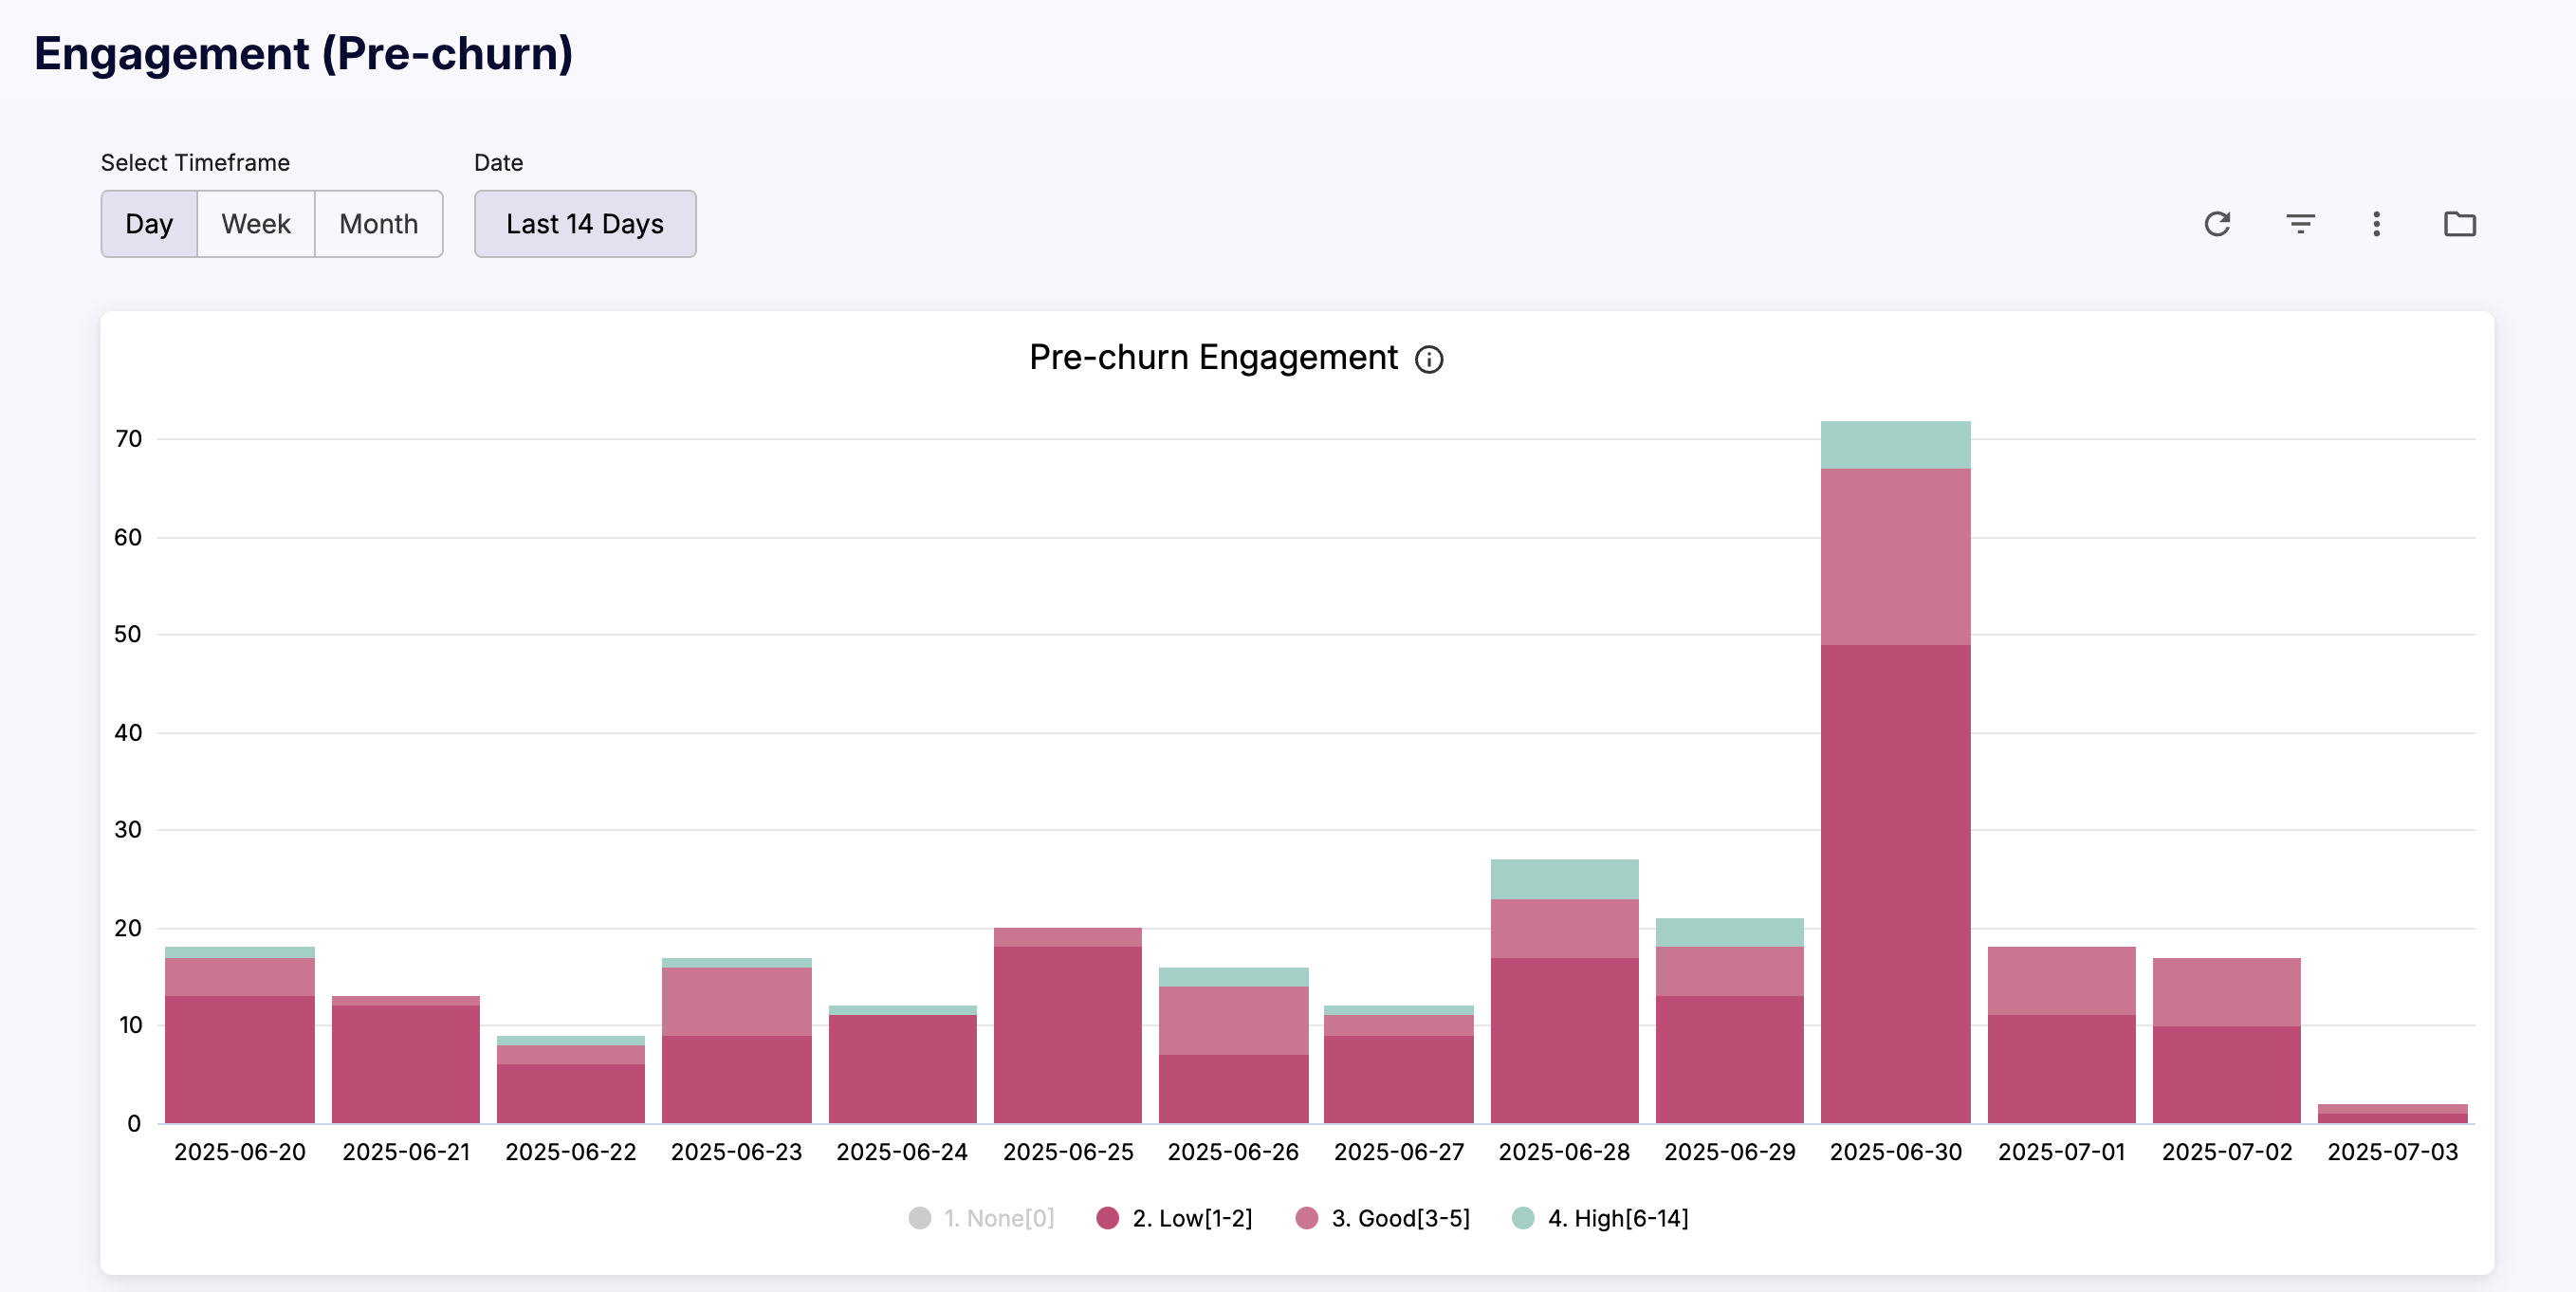Click the 2025-06-21 Low segment bar
This screenshot has width=2576, height=1292.
pos(405,1064)
